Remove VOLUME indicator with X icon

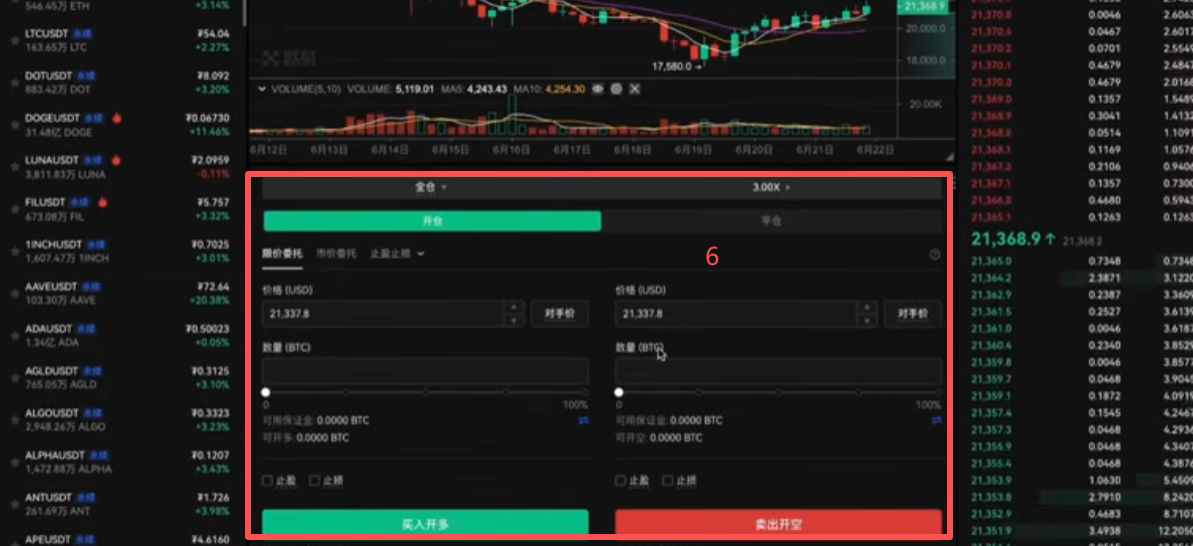pyautogui.click(x=635, y=89)
